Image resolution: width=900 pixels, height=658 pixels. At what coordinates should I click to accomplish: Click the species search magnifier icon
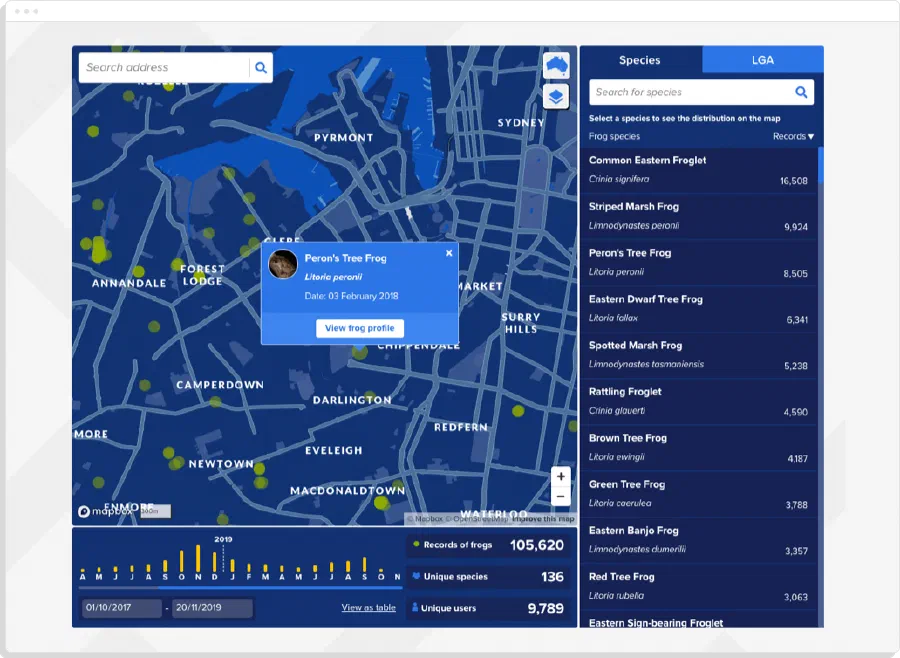[x=801, y=92]
